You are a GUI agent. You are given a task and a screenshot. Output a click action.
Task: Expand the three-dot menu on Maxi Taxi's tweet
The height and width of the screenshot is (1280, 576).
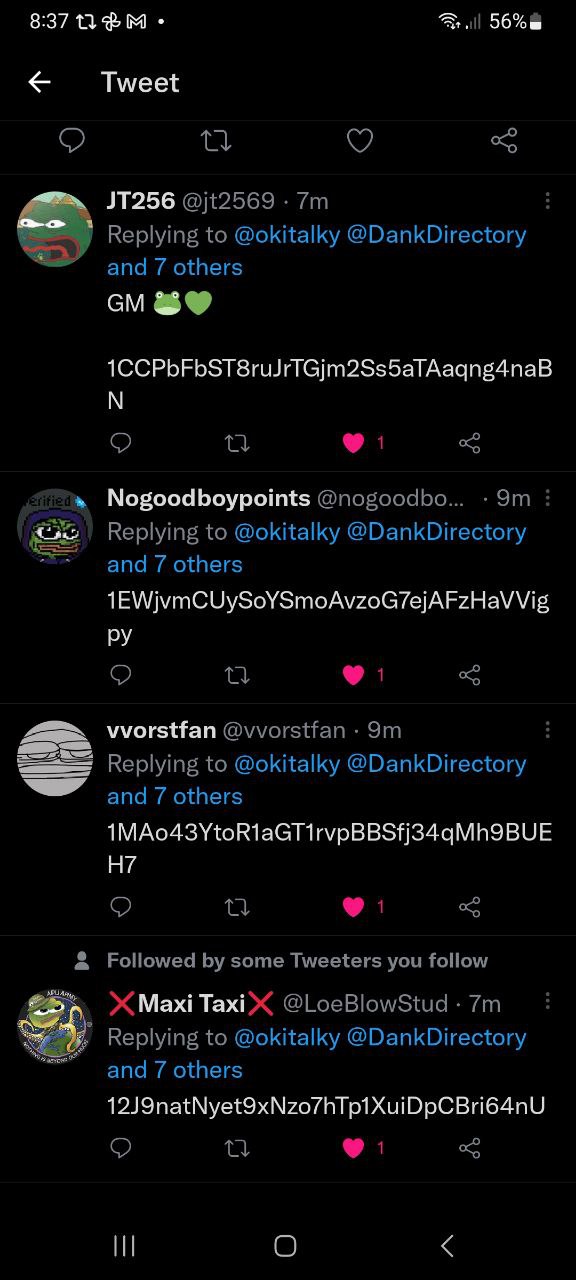click(x=547, y=1001)
